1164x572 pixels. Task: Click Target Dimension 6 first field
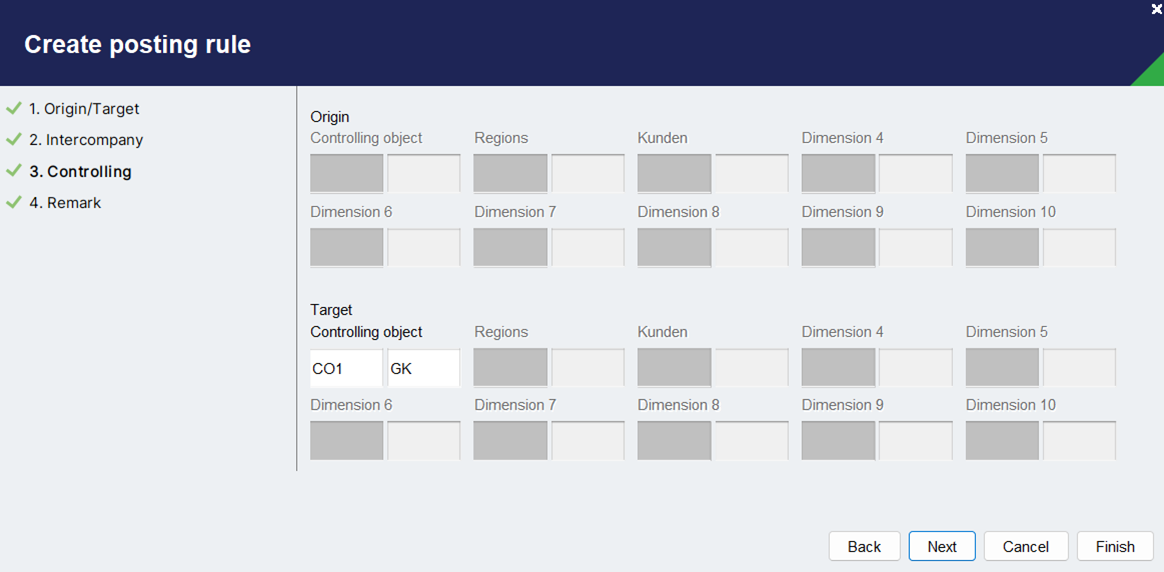[346, 441]
